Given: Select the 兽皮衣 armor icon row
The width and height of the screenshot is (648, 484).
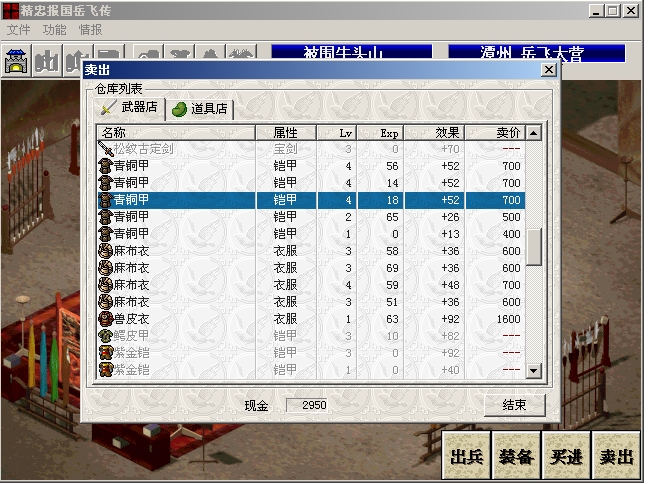Looking at the screenshot, I should pos(105,319).
